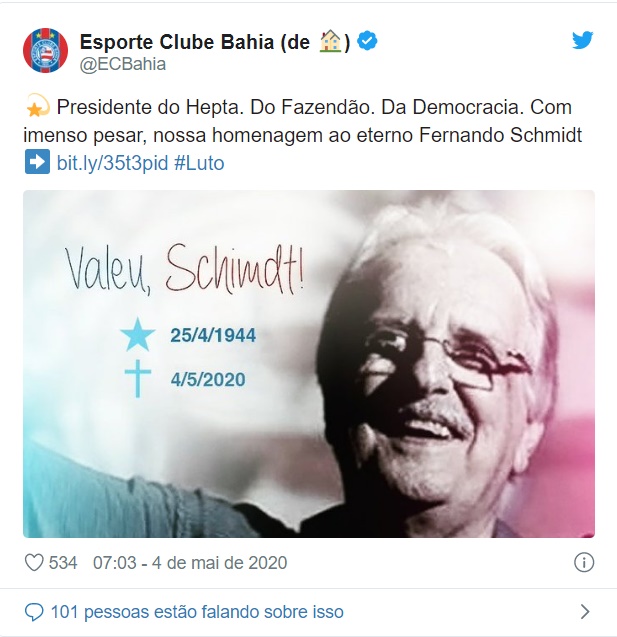Click the blue verified badge

pyautogui.click(x=367, y=41)
